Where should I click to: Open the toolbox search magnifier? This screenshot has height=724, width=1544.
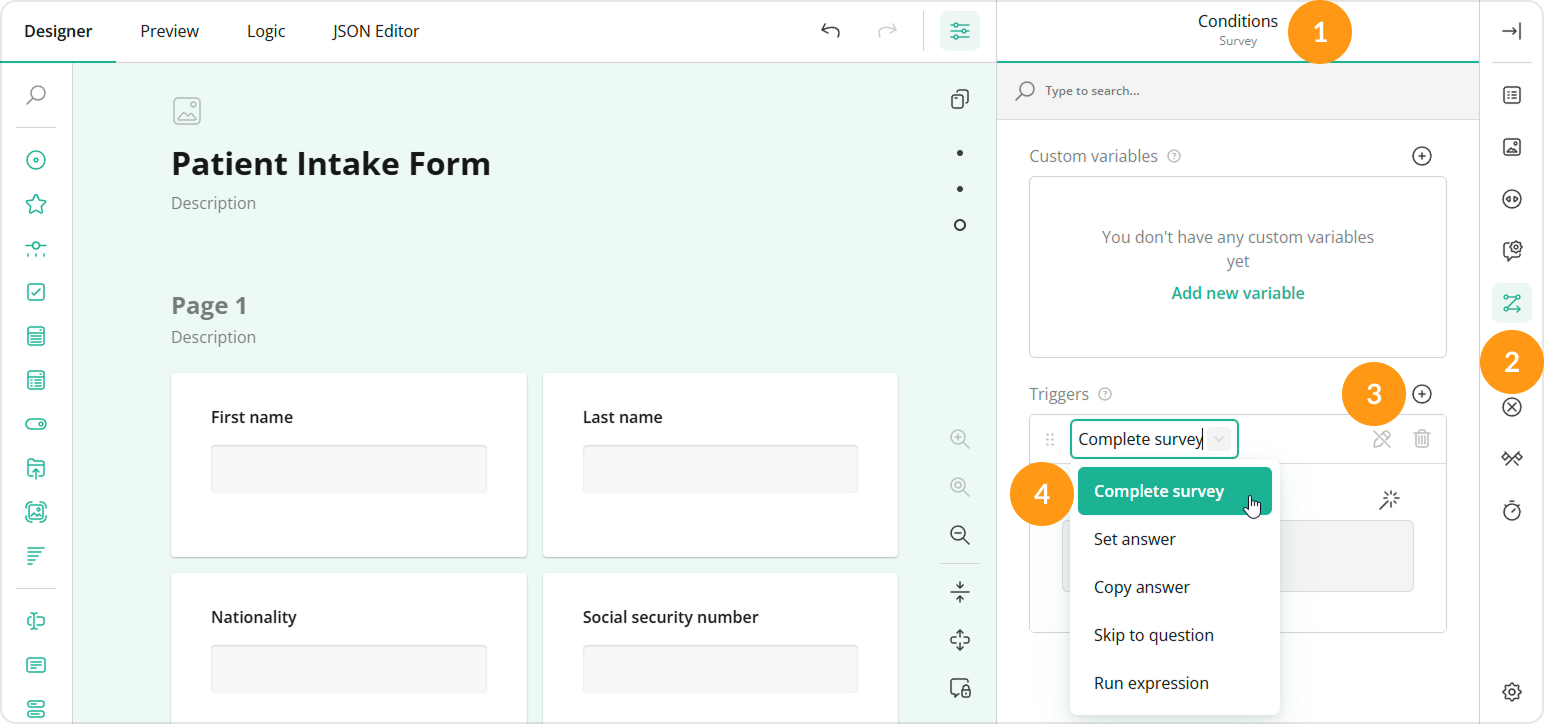click(36, 95)
